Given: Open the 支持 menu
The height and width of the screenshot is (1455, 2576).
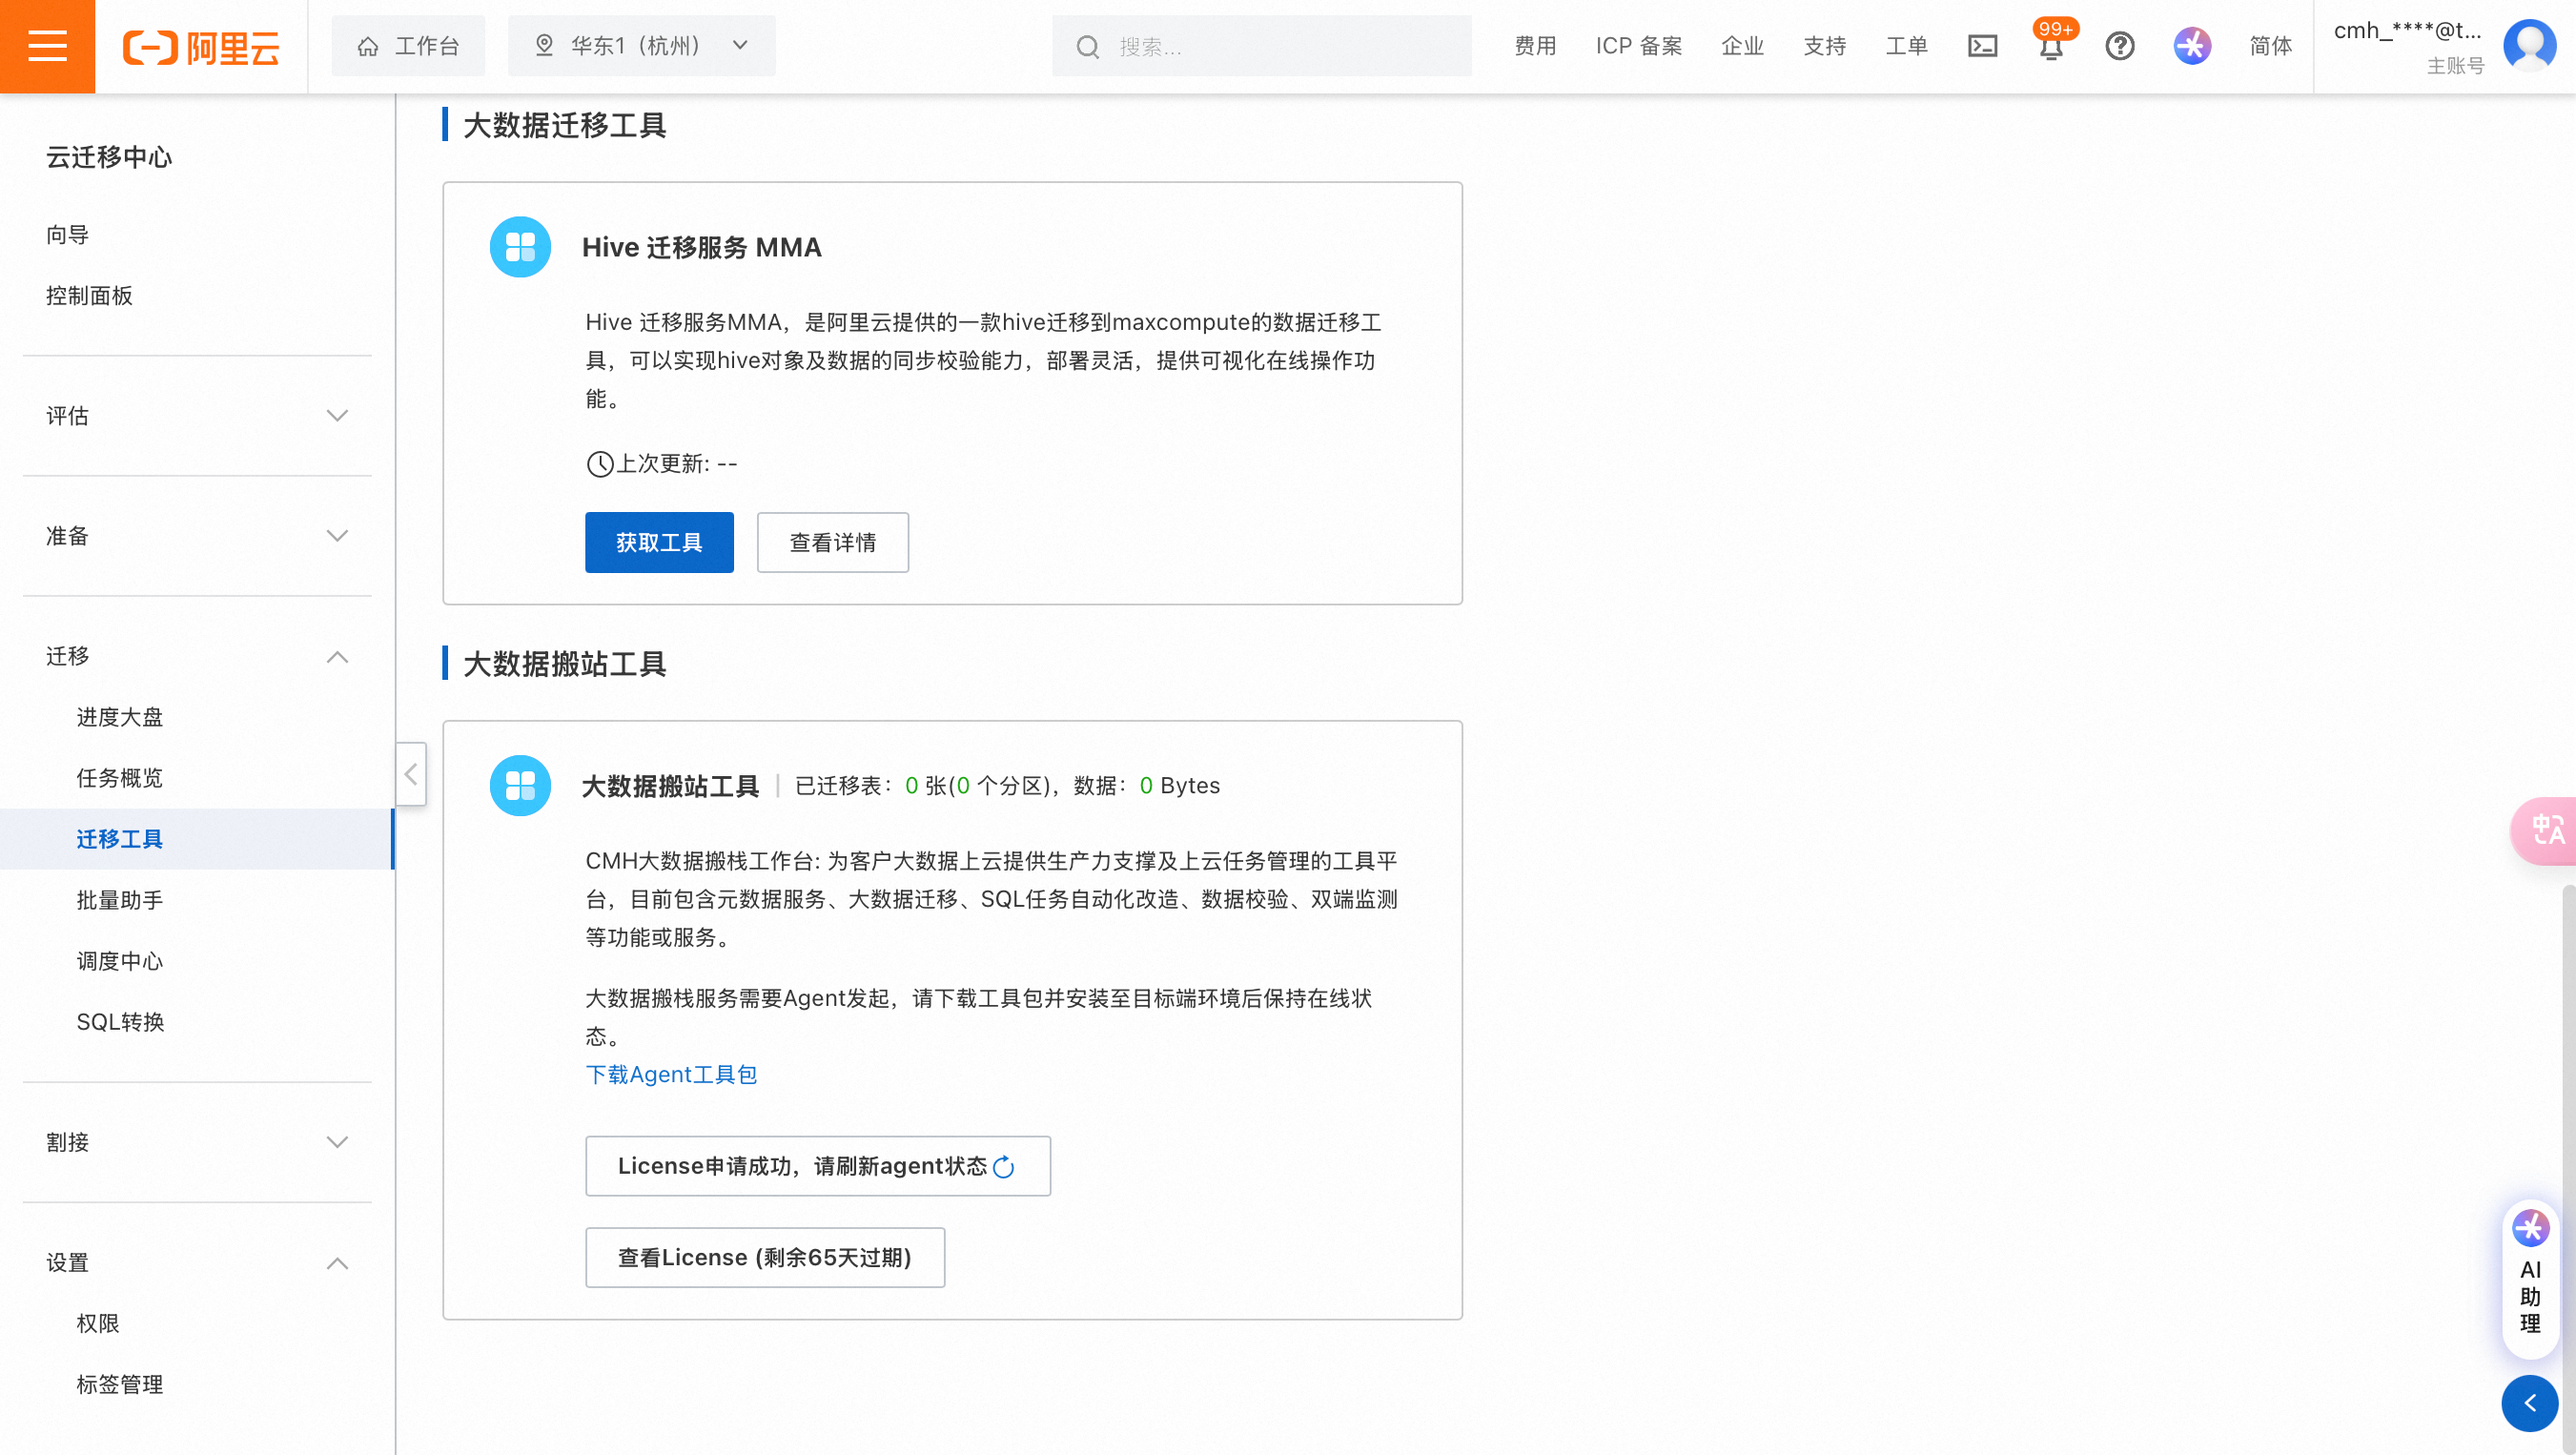Looking at the screenshot, I should coord(1824,46).
